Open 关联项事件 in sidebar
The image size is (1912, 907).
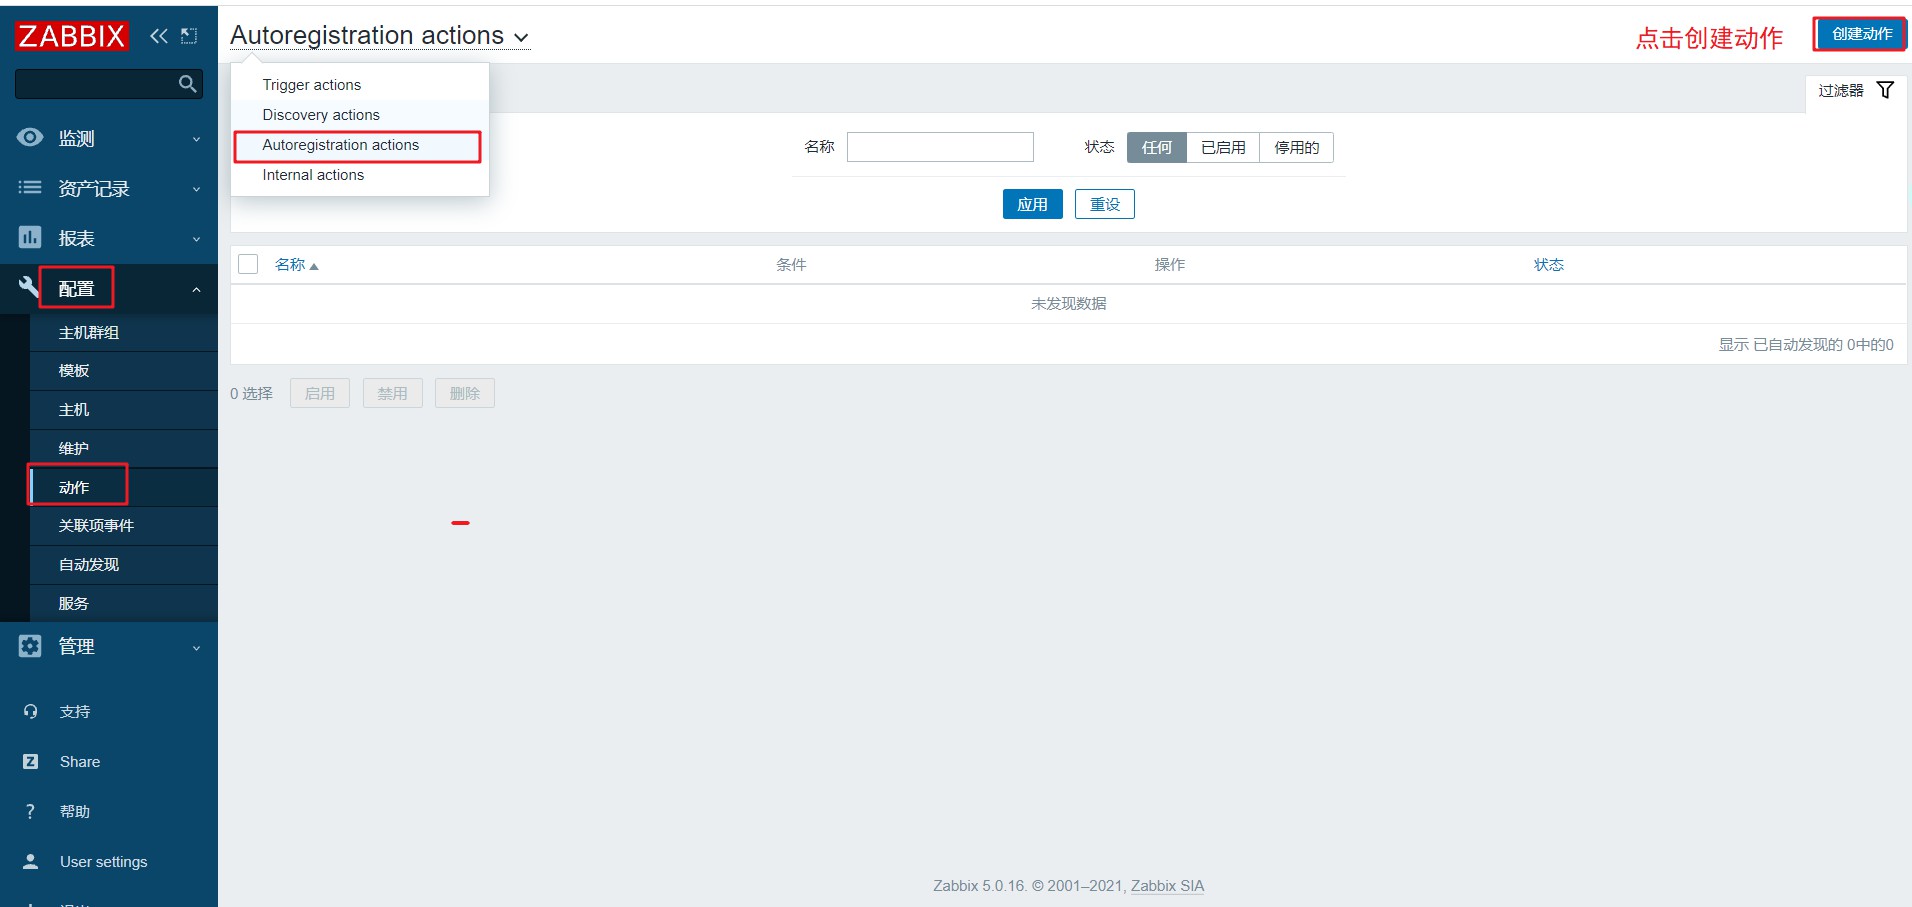point(123,526)
